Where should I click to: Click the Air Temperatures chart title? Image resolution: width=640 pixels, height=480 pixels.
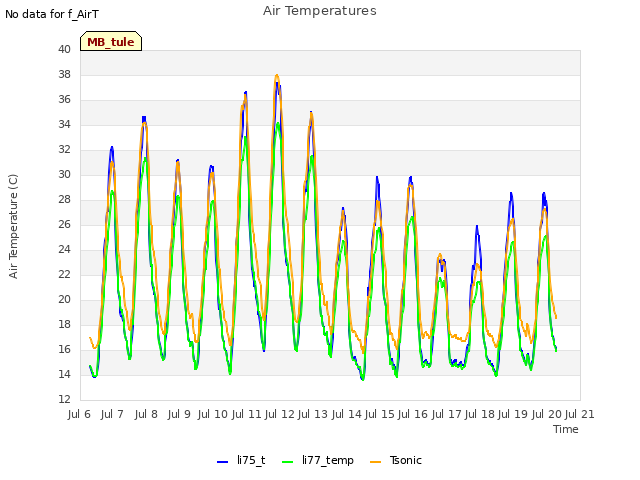pyautogui.click(x=320, y=11)
